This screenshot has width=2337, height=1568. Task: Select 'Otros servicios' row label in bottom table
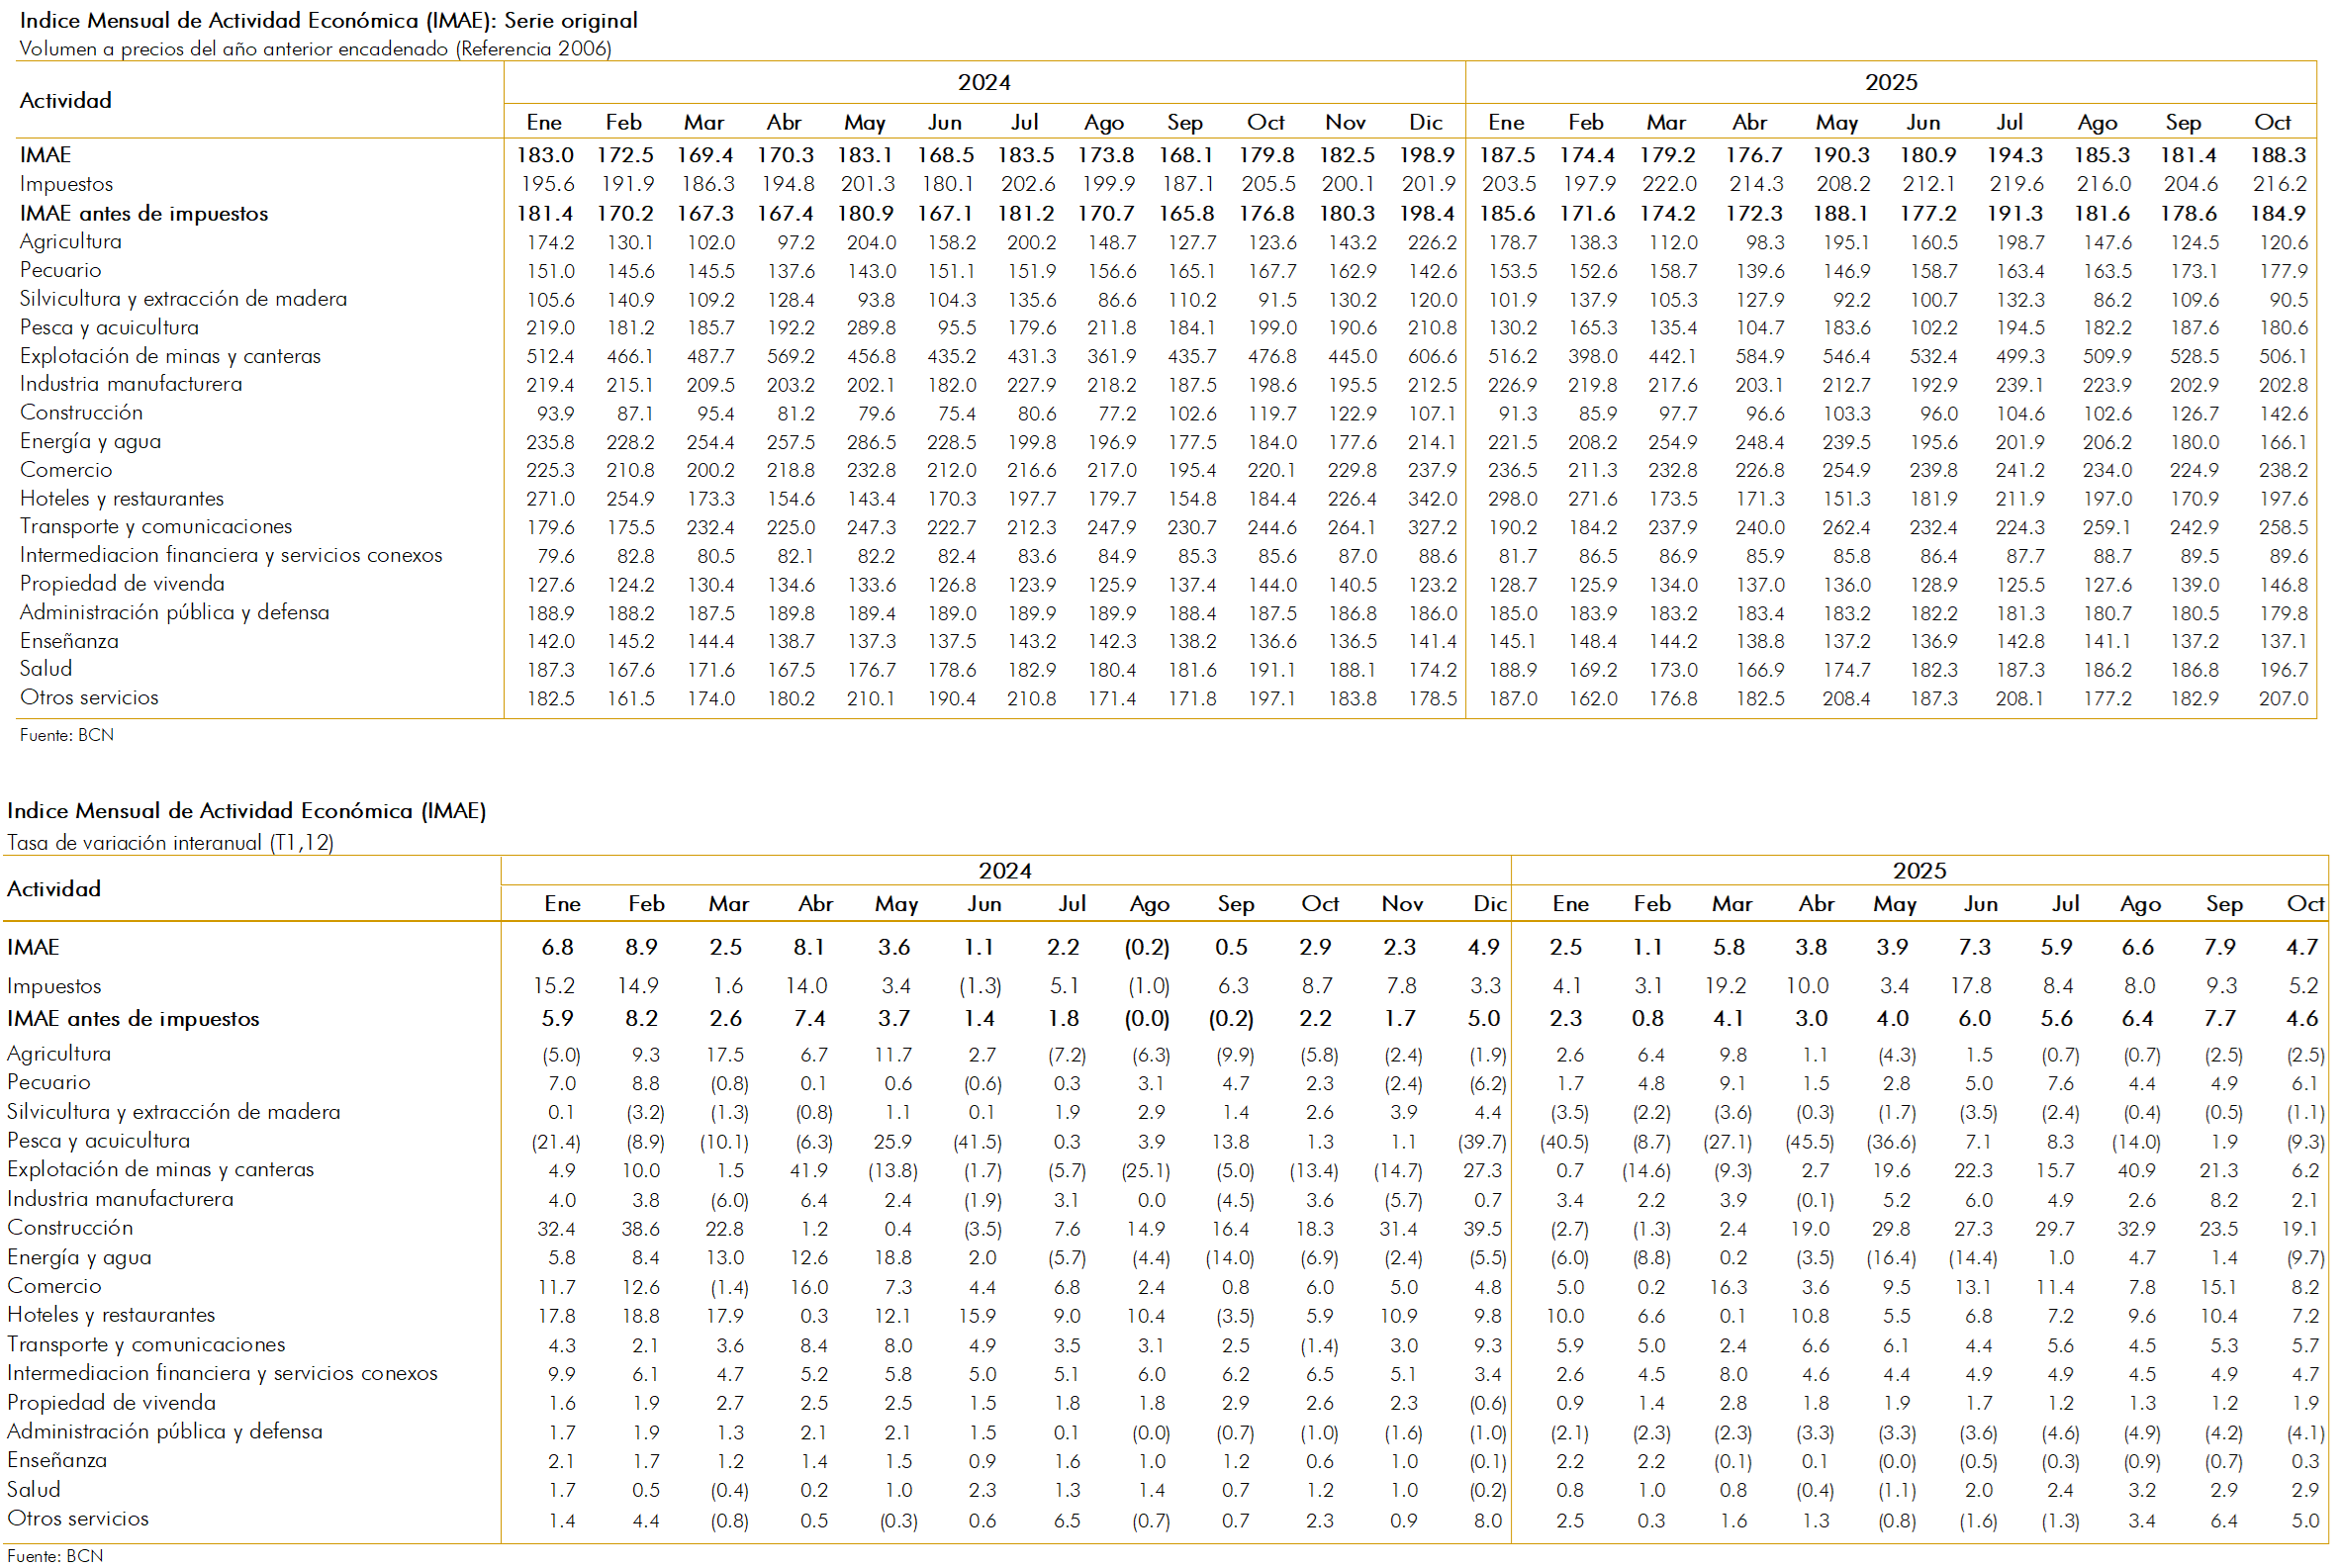[78, 1518]
